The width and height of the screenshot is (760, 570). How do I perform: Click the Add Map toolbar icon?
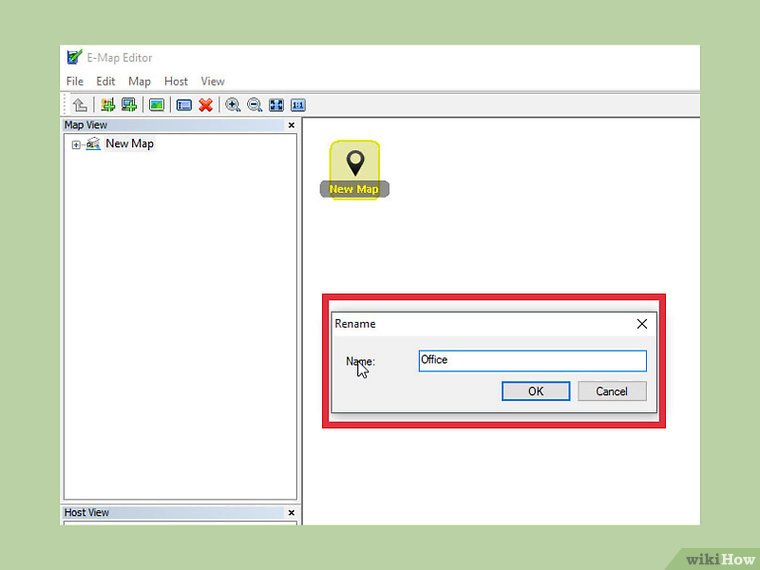(x=108, y=105)
